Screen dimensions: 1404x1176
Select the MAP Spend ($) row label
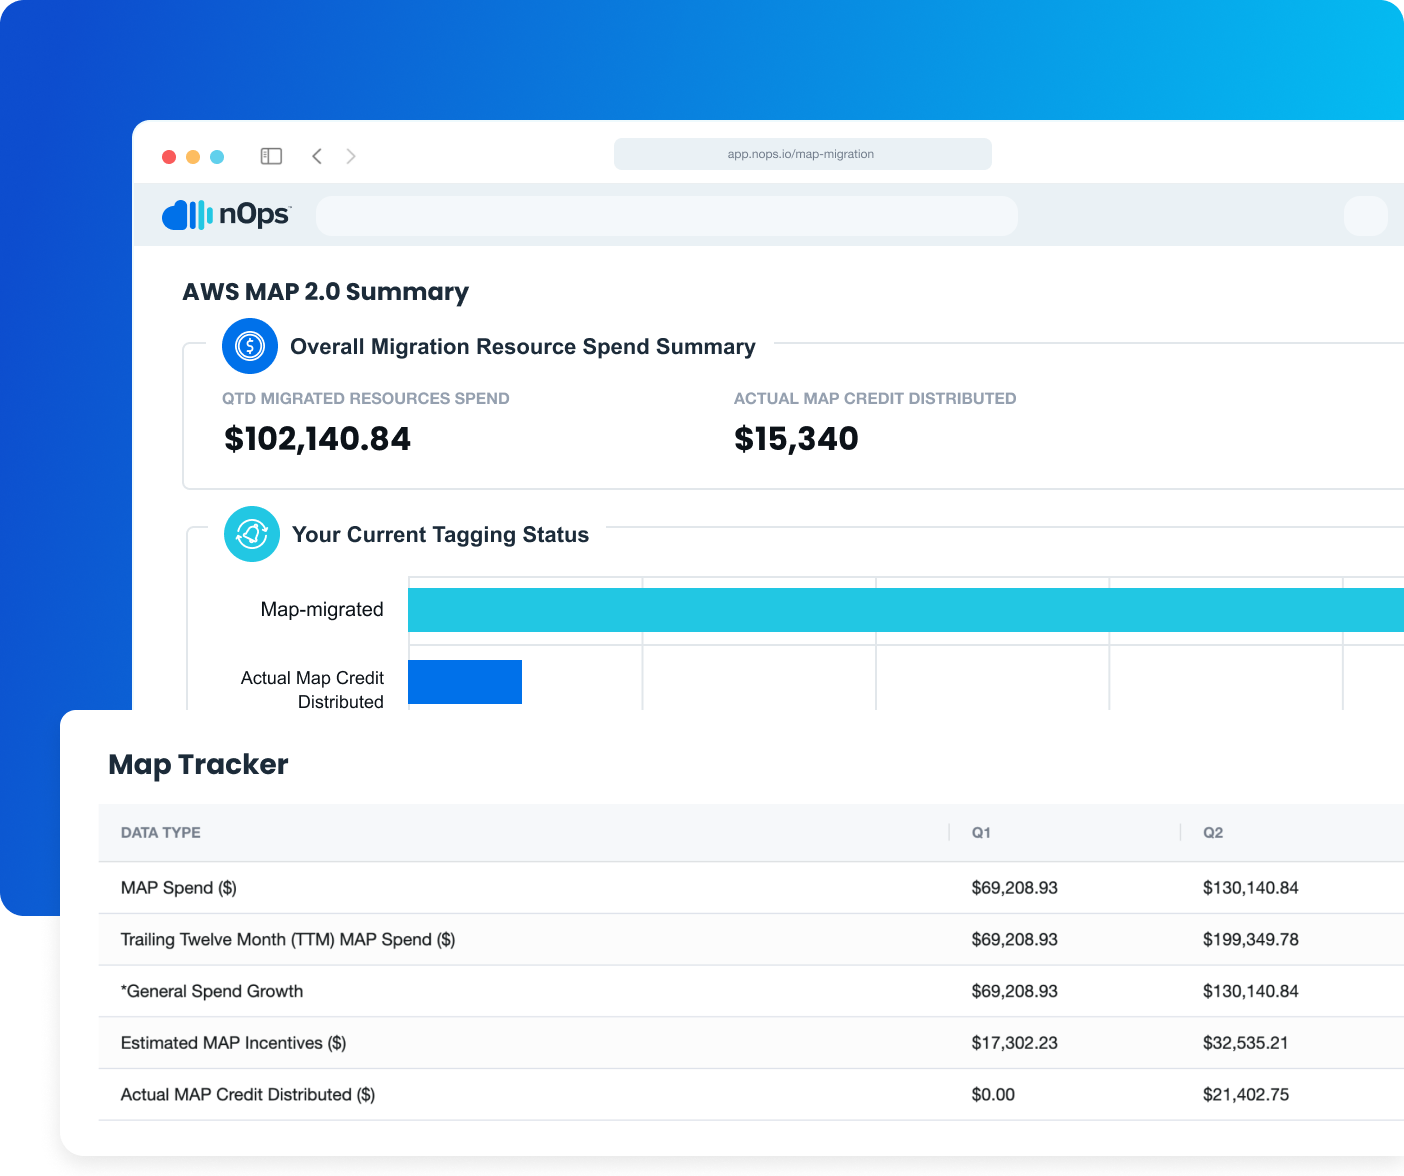[x=179, y=888]
